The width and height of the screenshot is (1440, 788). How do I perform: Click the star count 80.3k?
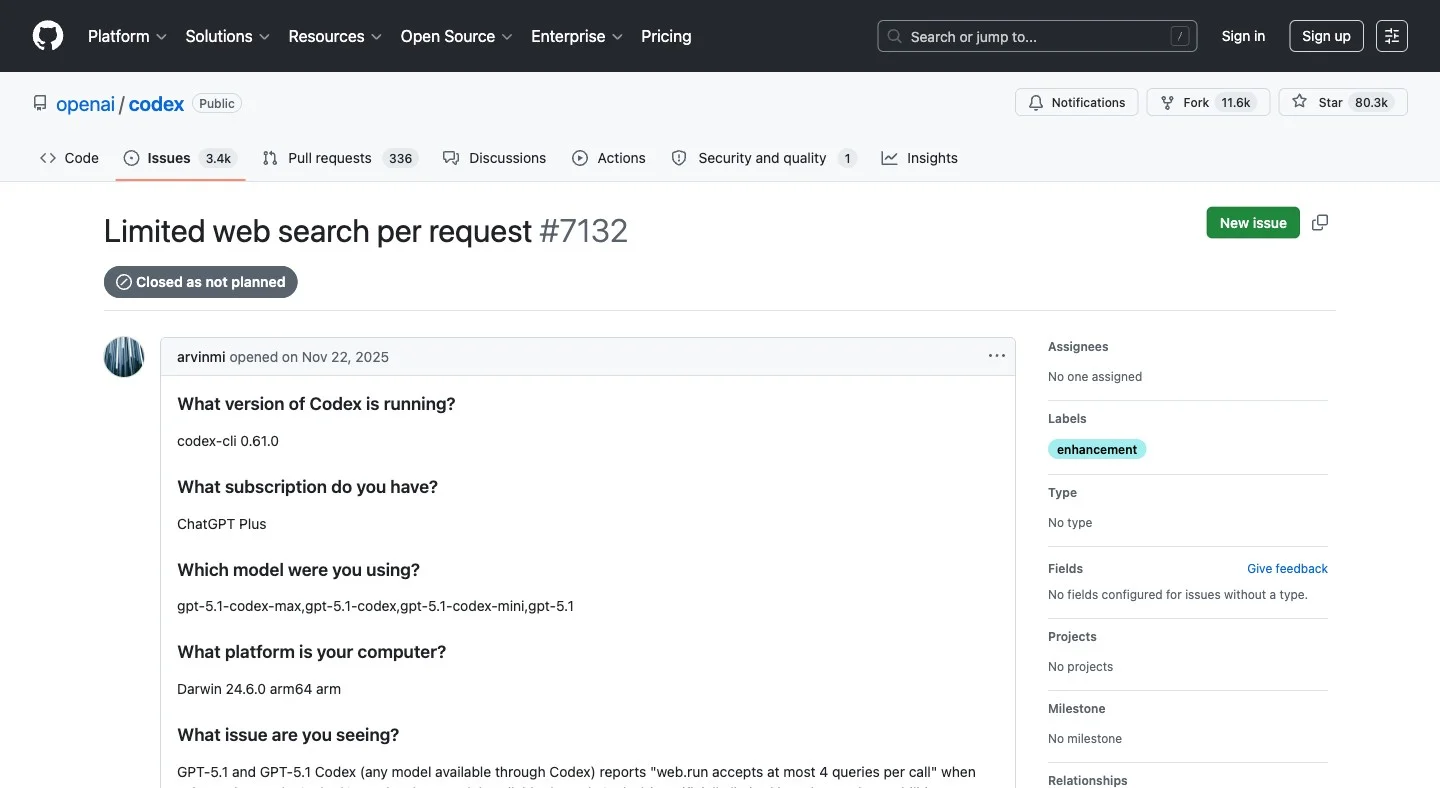click(1372, 102)
